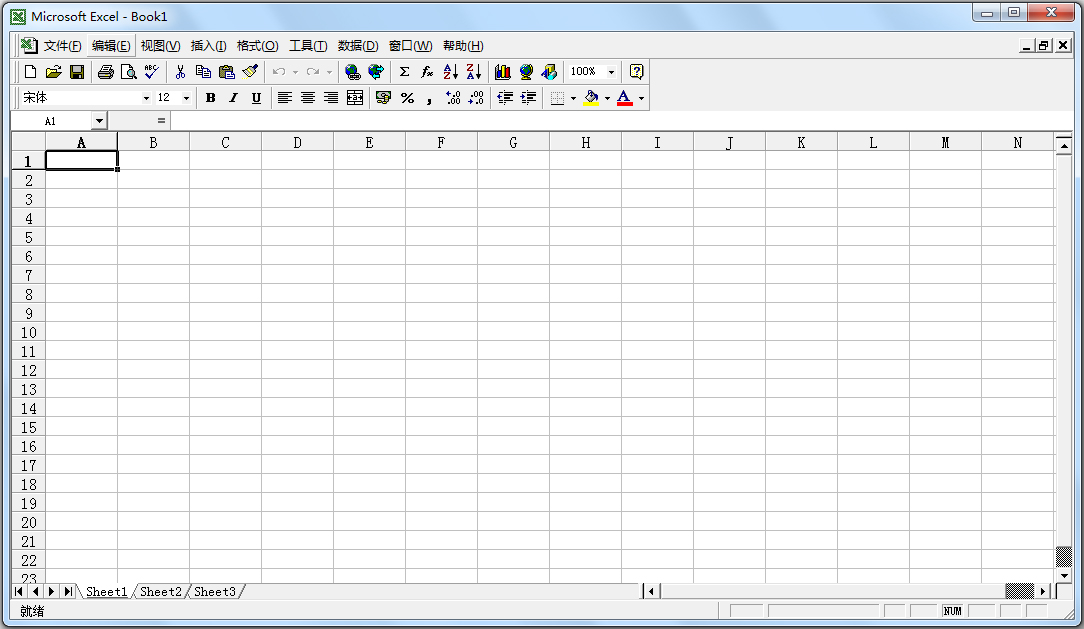Click the Edit Formula equals button
Screen dimensions: 1084x629
(x=161, y=121)
